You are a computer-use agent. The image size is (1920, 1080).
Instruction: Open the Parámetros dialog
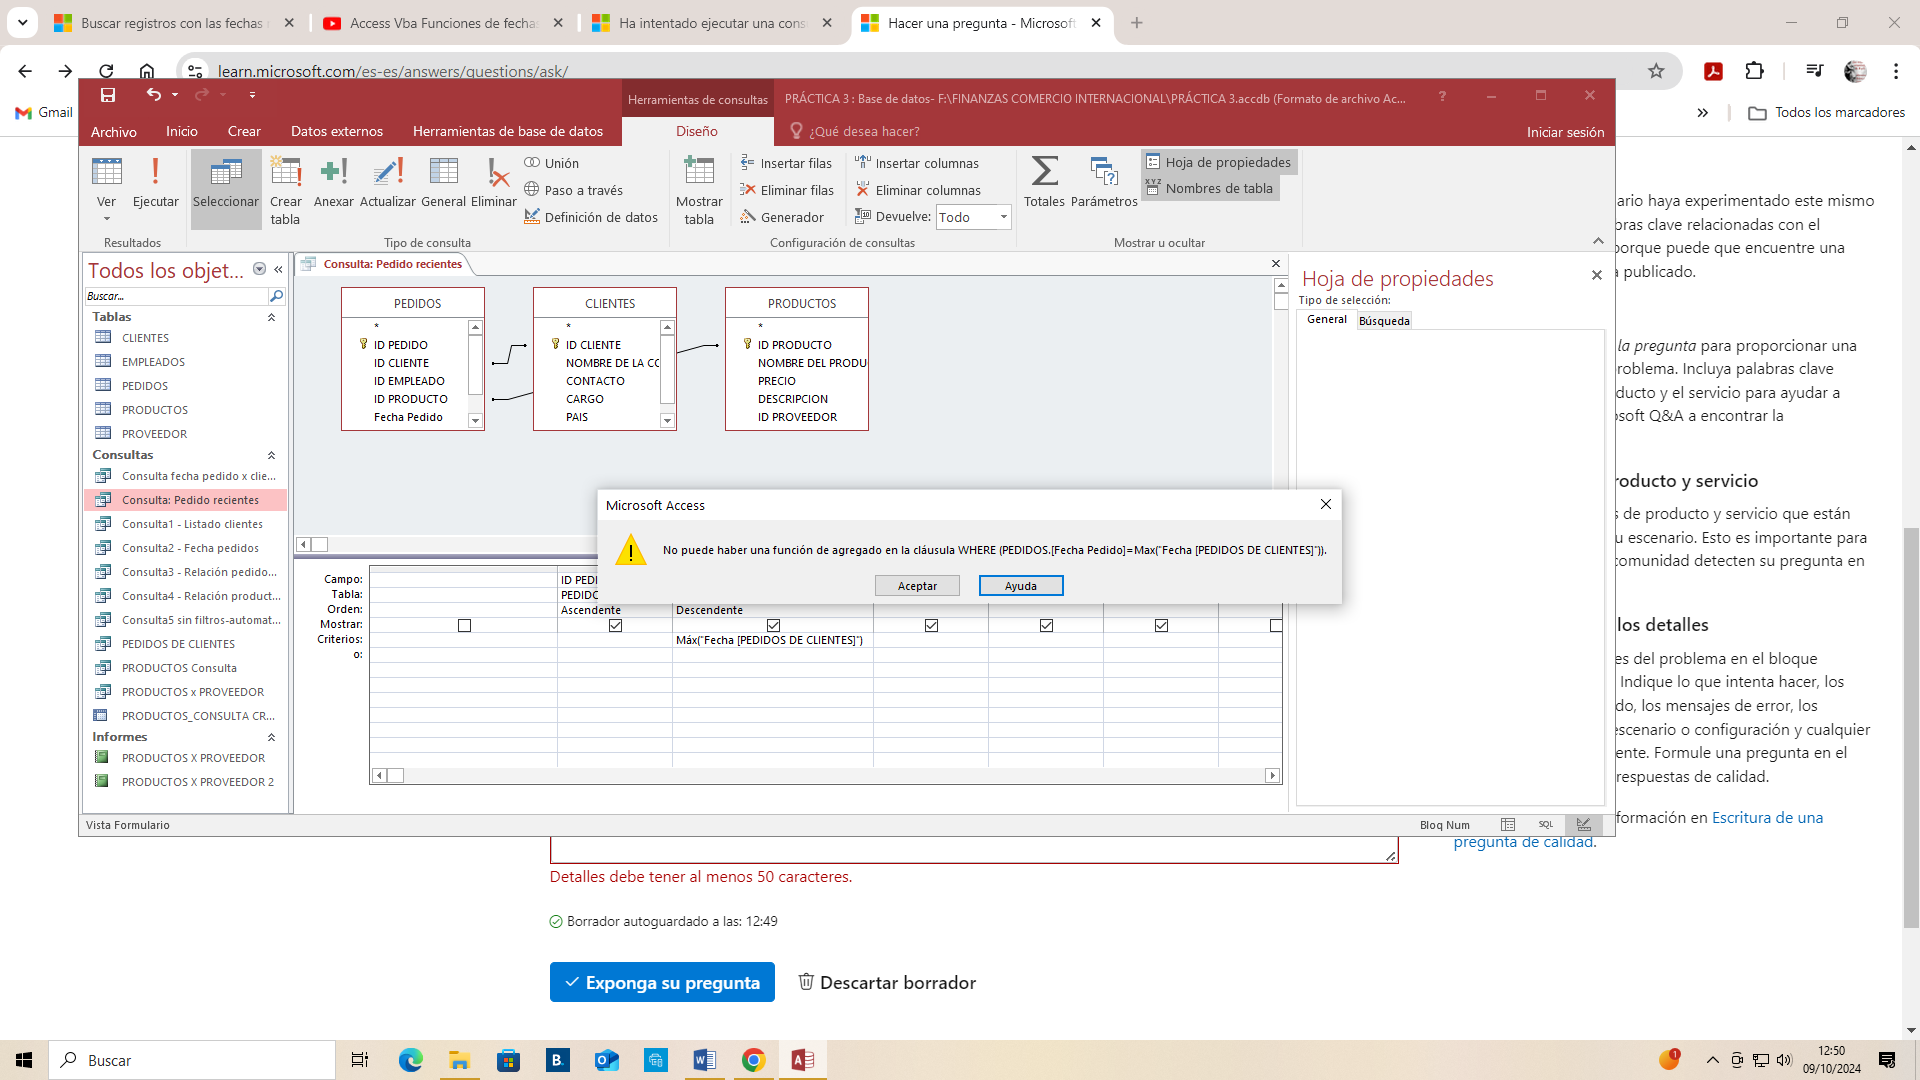click(x=1104, y=183)
